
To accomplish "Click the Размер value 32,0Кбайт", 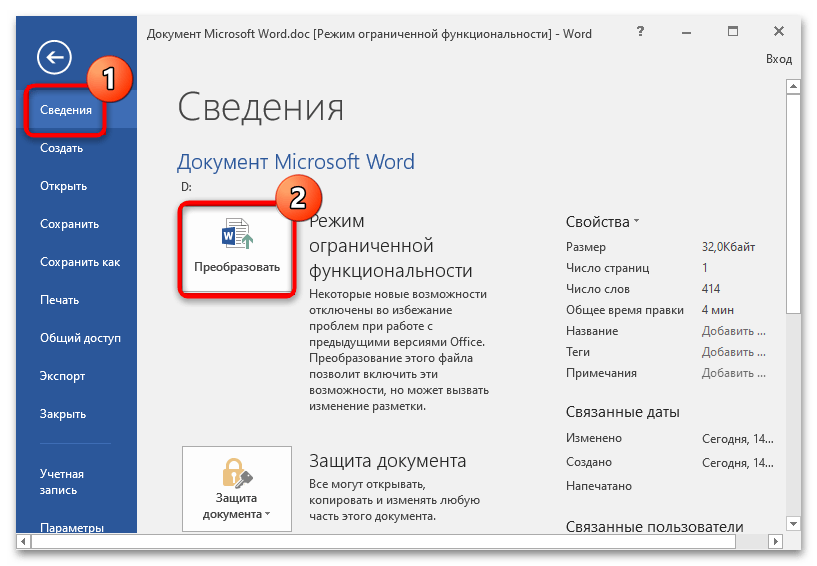I will click(x=728, y=247).
